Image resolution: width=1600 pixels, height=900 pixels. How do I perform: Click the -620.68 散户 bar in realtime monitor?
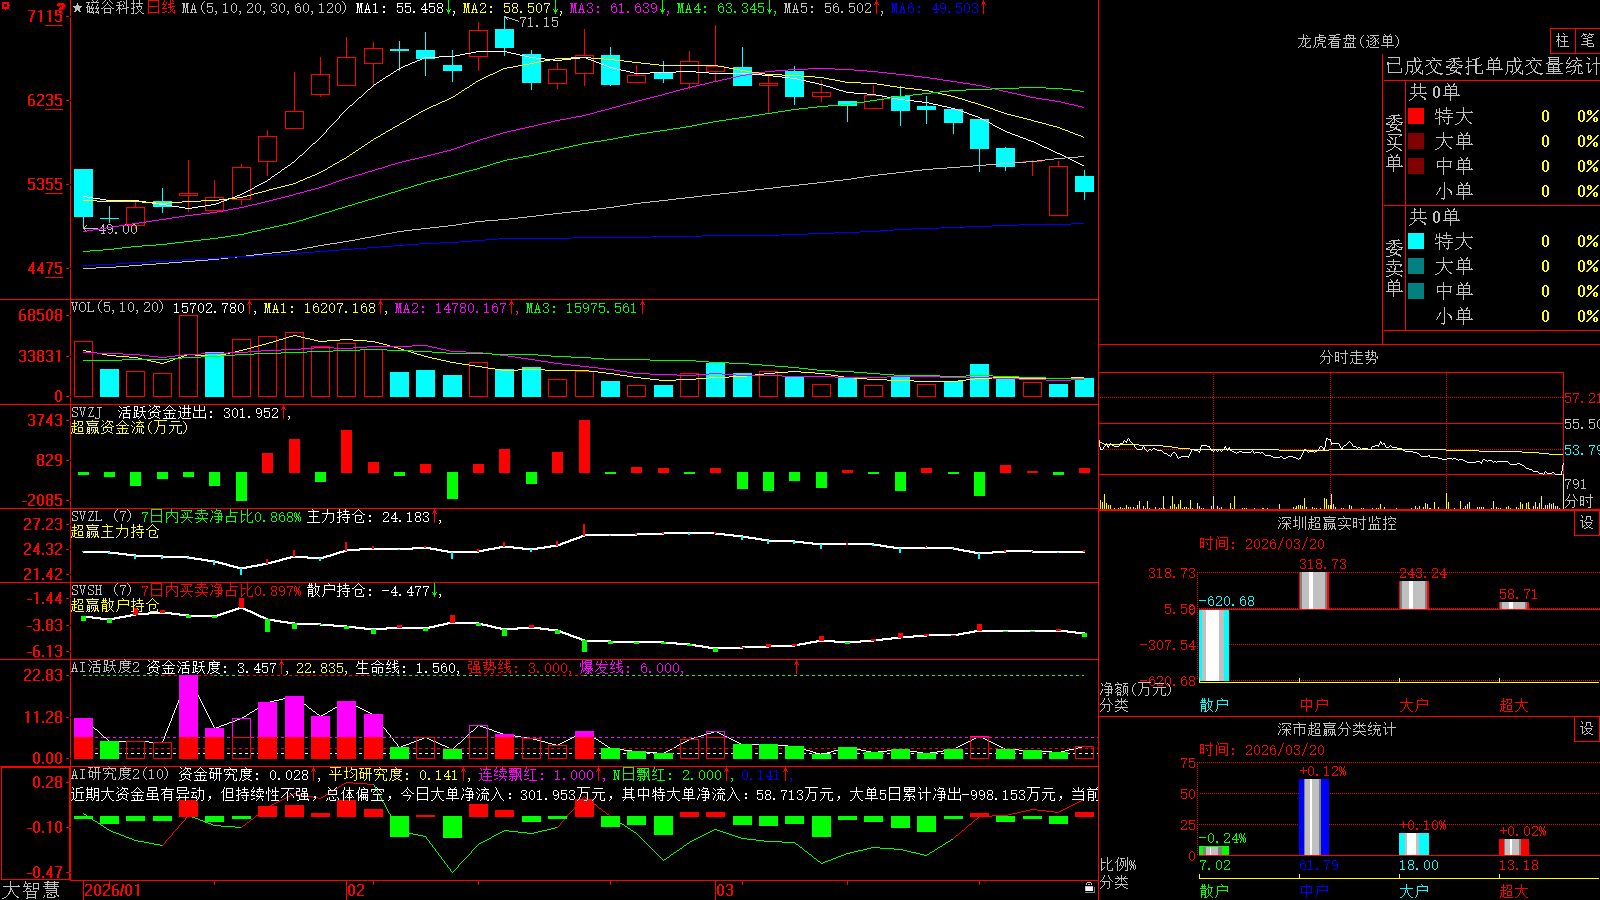[x=1214, y=645]
